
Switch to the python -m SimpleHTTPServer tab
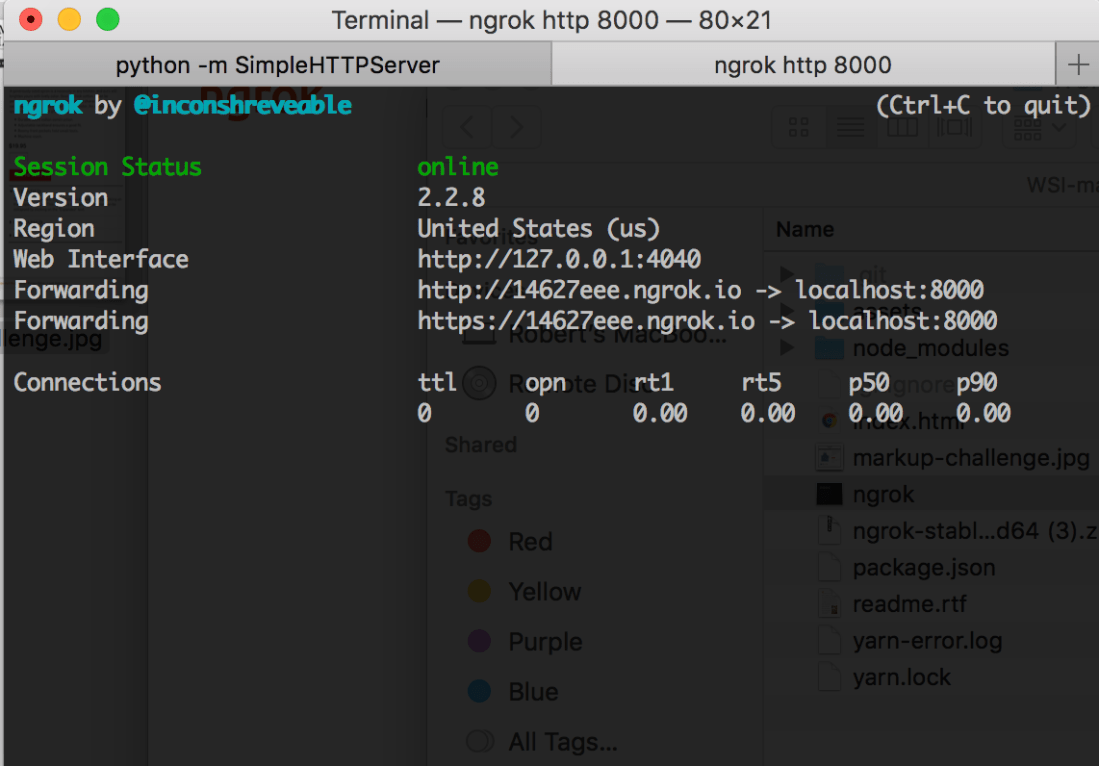pyautogui.click(x=277, y=66)
